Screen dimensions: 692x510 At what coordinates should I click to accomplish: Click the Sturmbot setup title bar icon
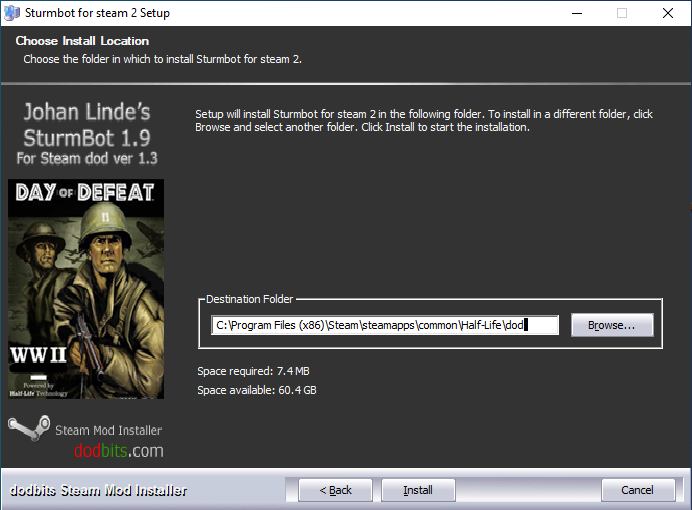click(x=11, y=13)
